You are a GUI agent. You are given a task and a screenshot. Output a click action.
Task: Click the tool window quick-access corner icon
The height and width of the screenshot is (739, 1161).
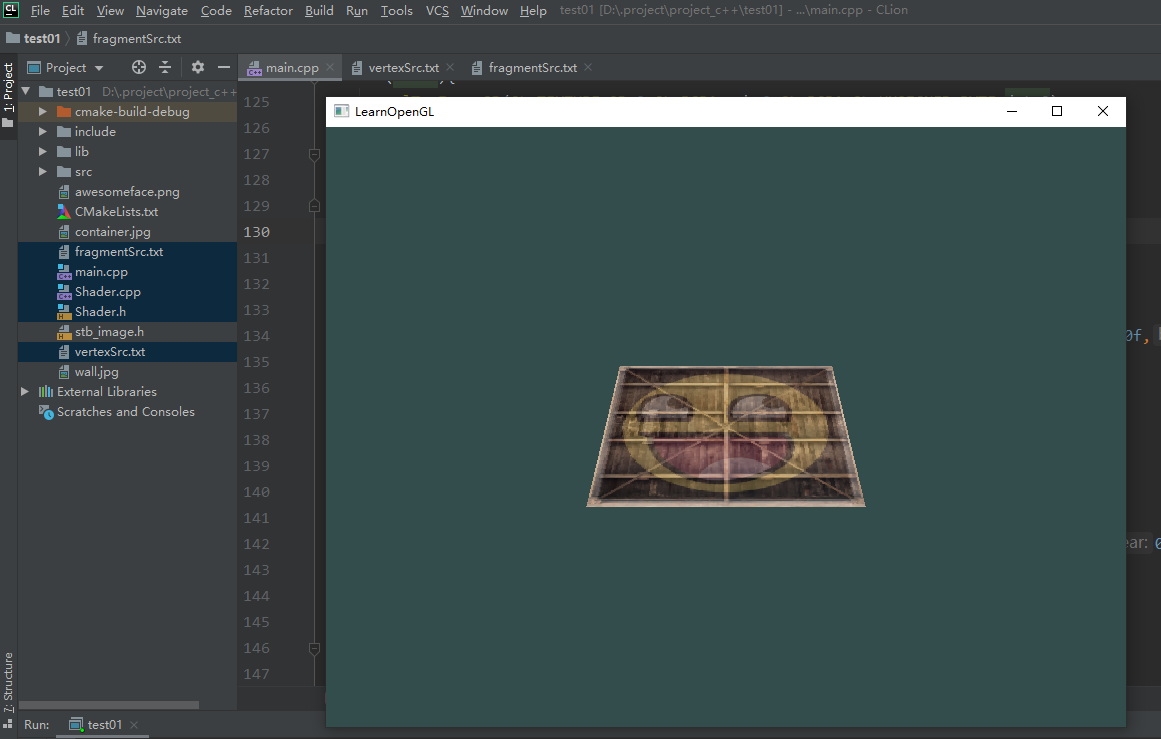(7, 724)
